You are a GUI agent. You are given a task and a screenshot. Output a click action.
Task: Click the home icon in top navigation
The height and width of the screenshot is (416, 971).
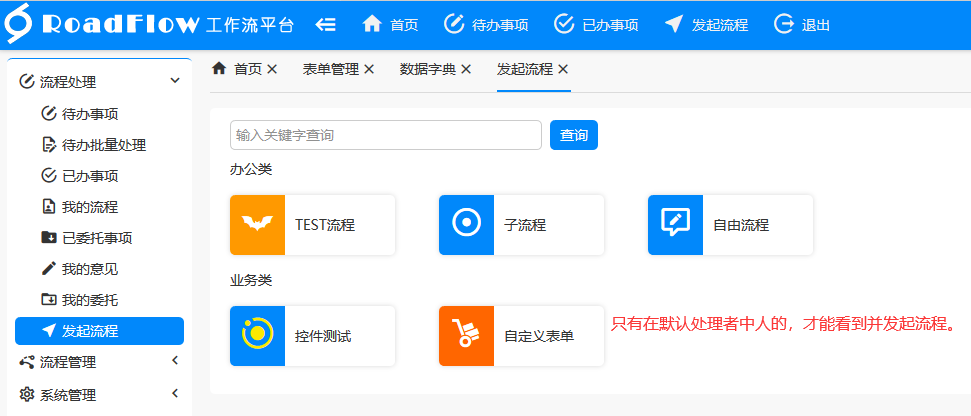coord(372,24)
